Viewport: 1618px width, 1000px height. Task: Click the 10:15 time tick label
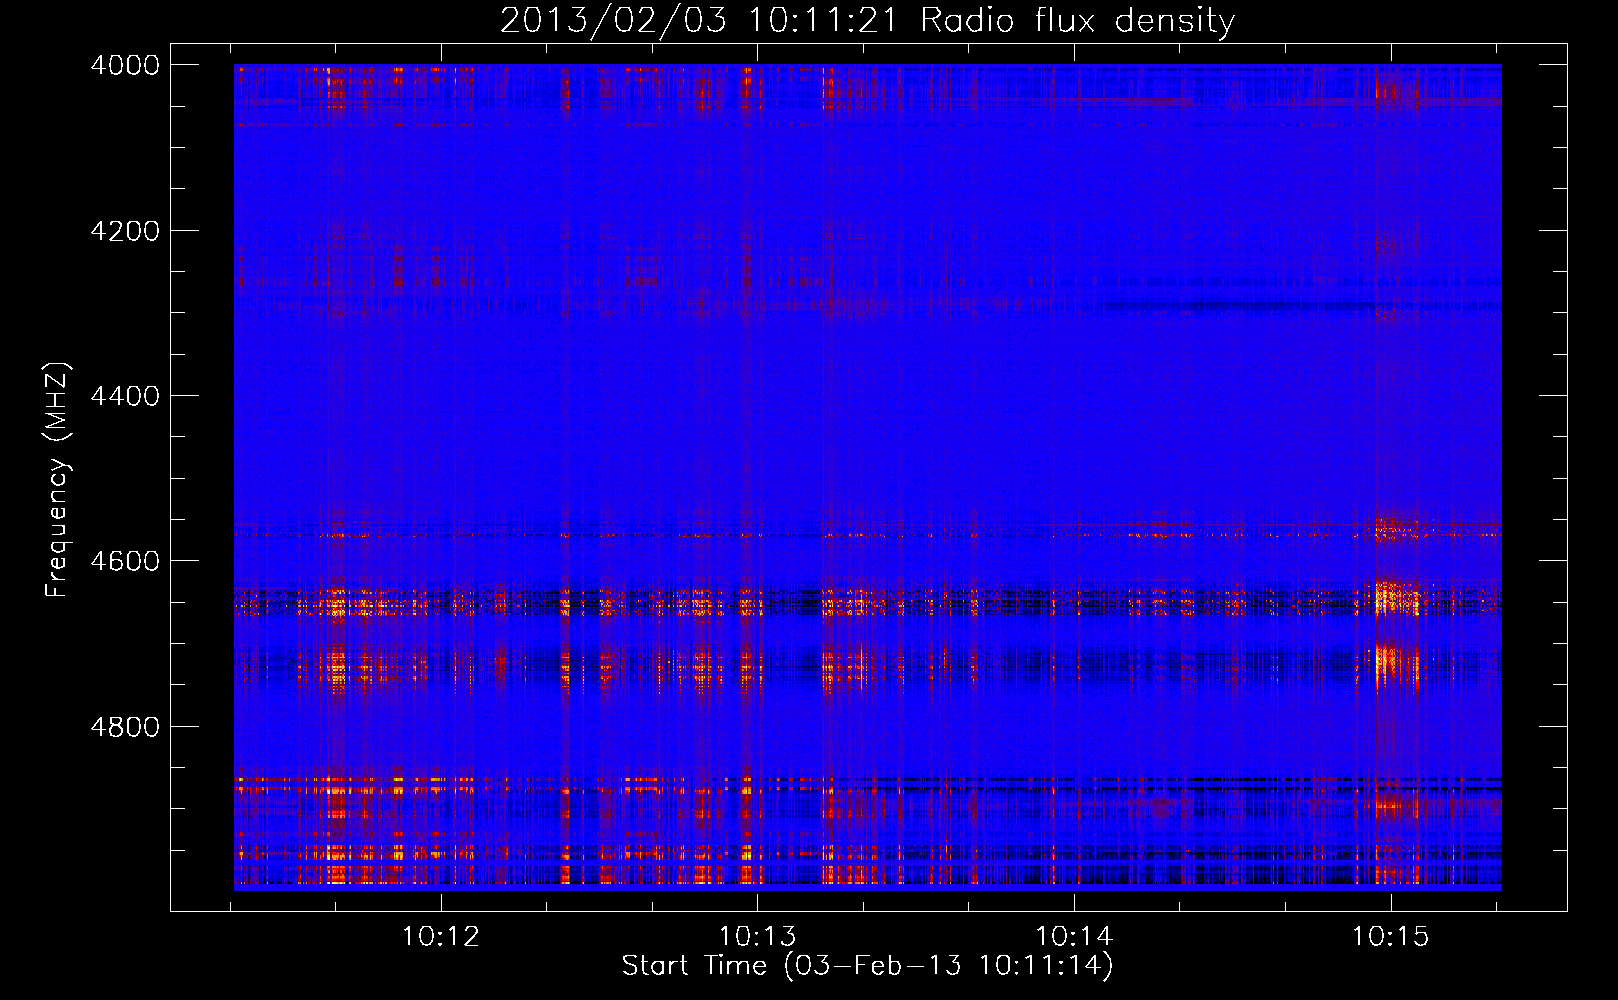tap(1391, 937)
